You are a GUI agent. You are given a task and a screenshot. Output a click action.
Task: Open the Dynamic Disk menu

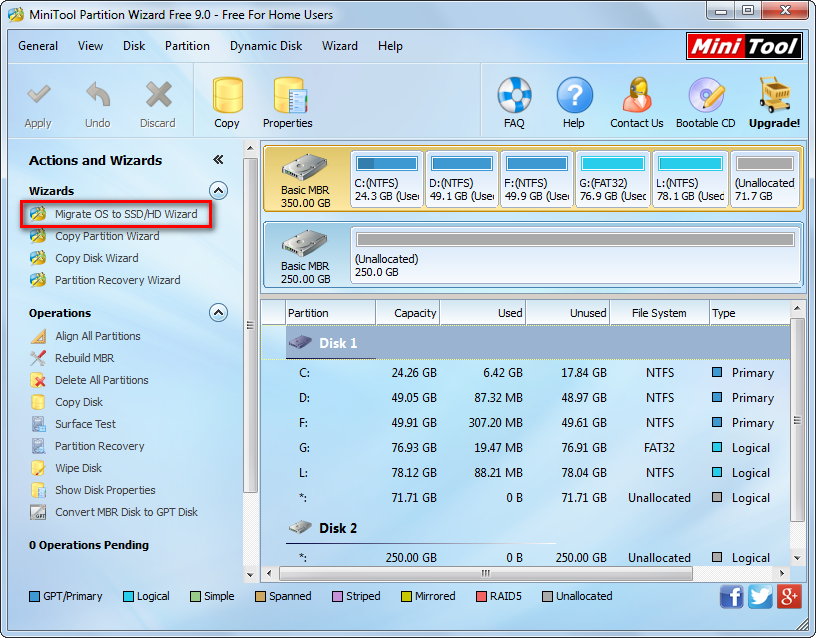[266, 46]
